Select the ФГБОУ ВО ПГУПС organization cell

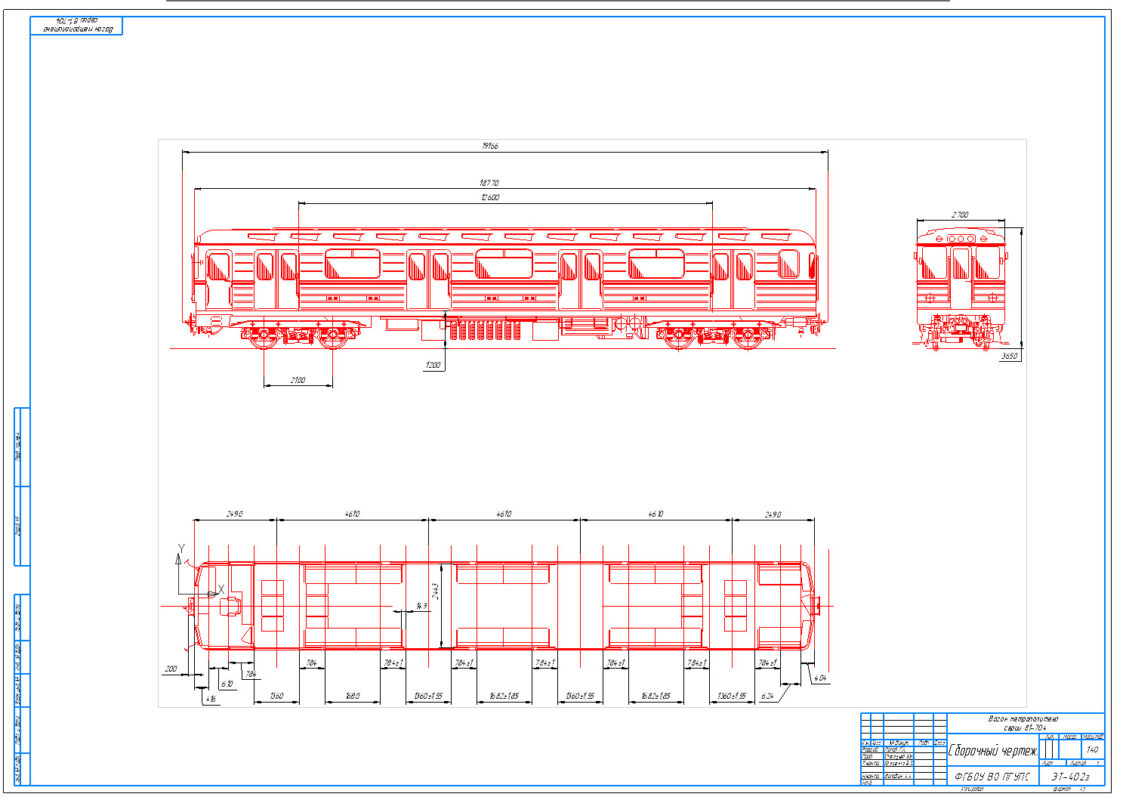993,776
